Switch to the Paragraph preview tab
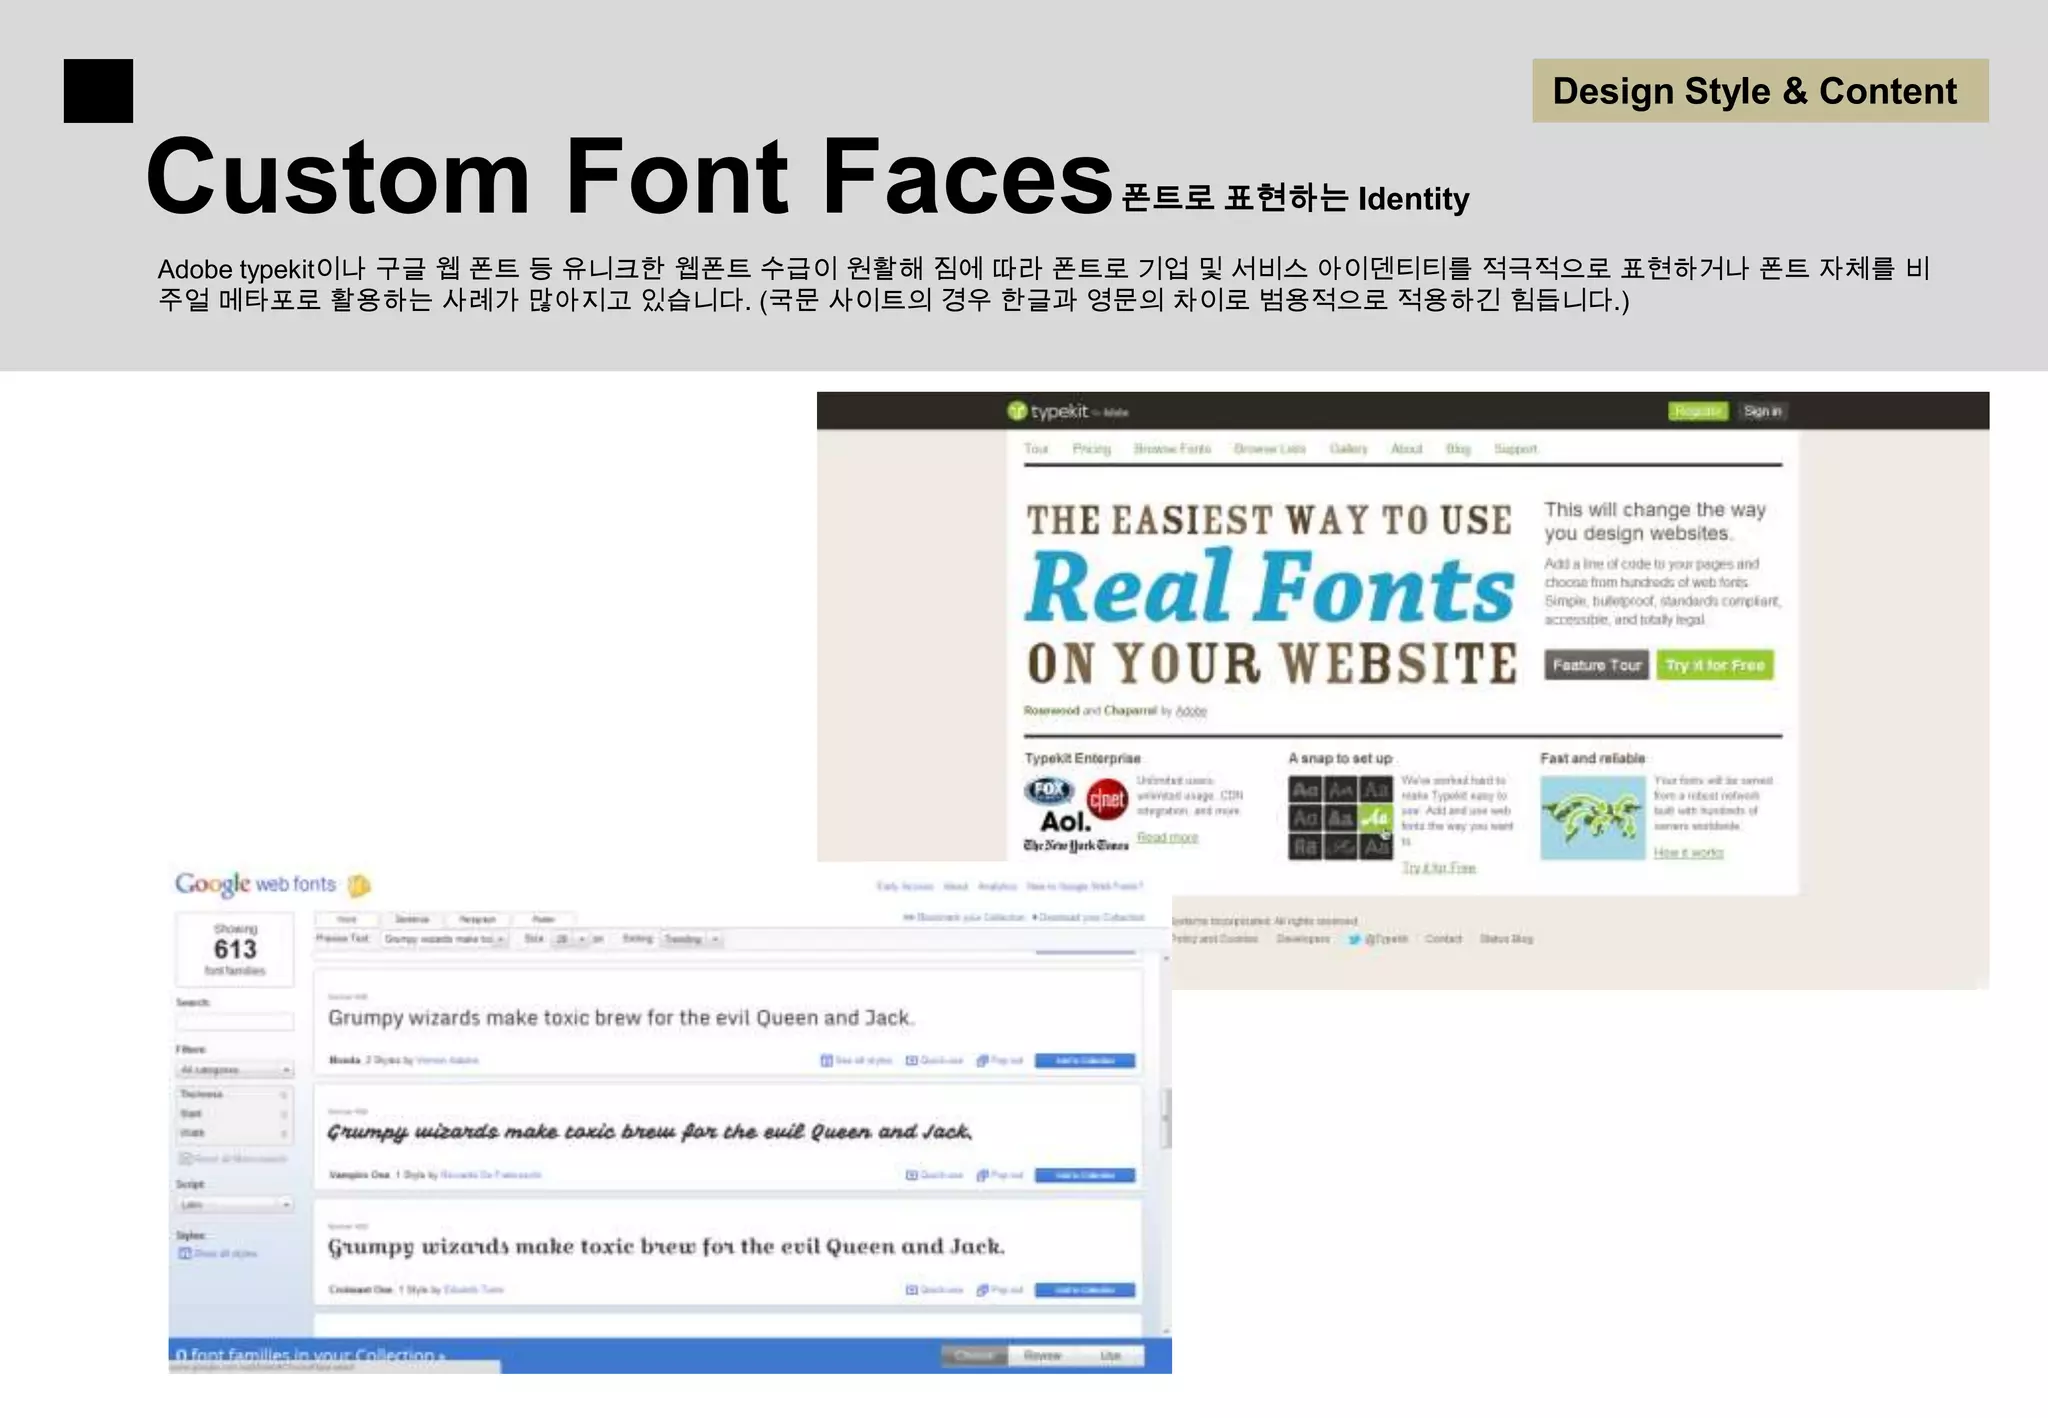2048x1418 pixels. click(x=477, y=919)
